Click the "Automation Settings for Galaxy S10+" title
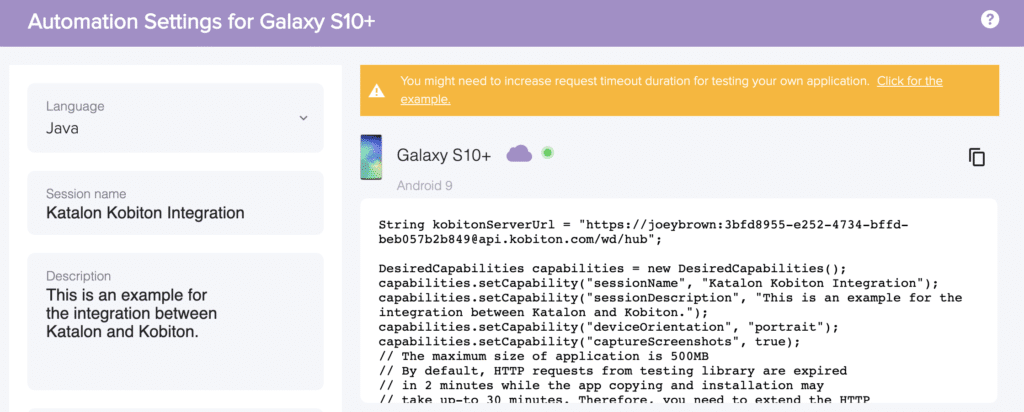 click(x=203, y=21)
